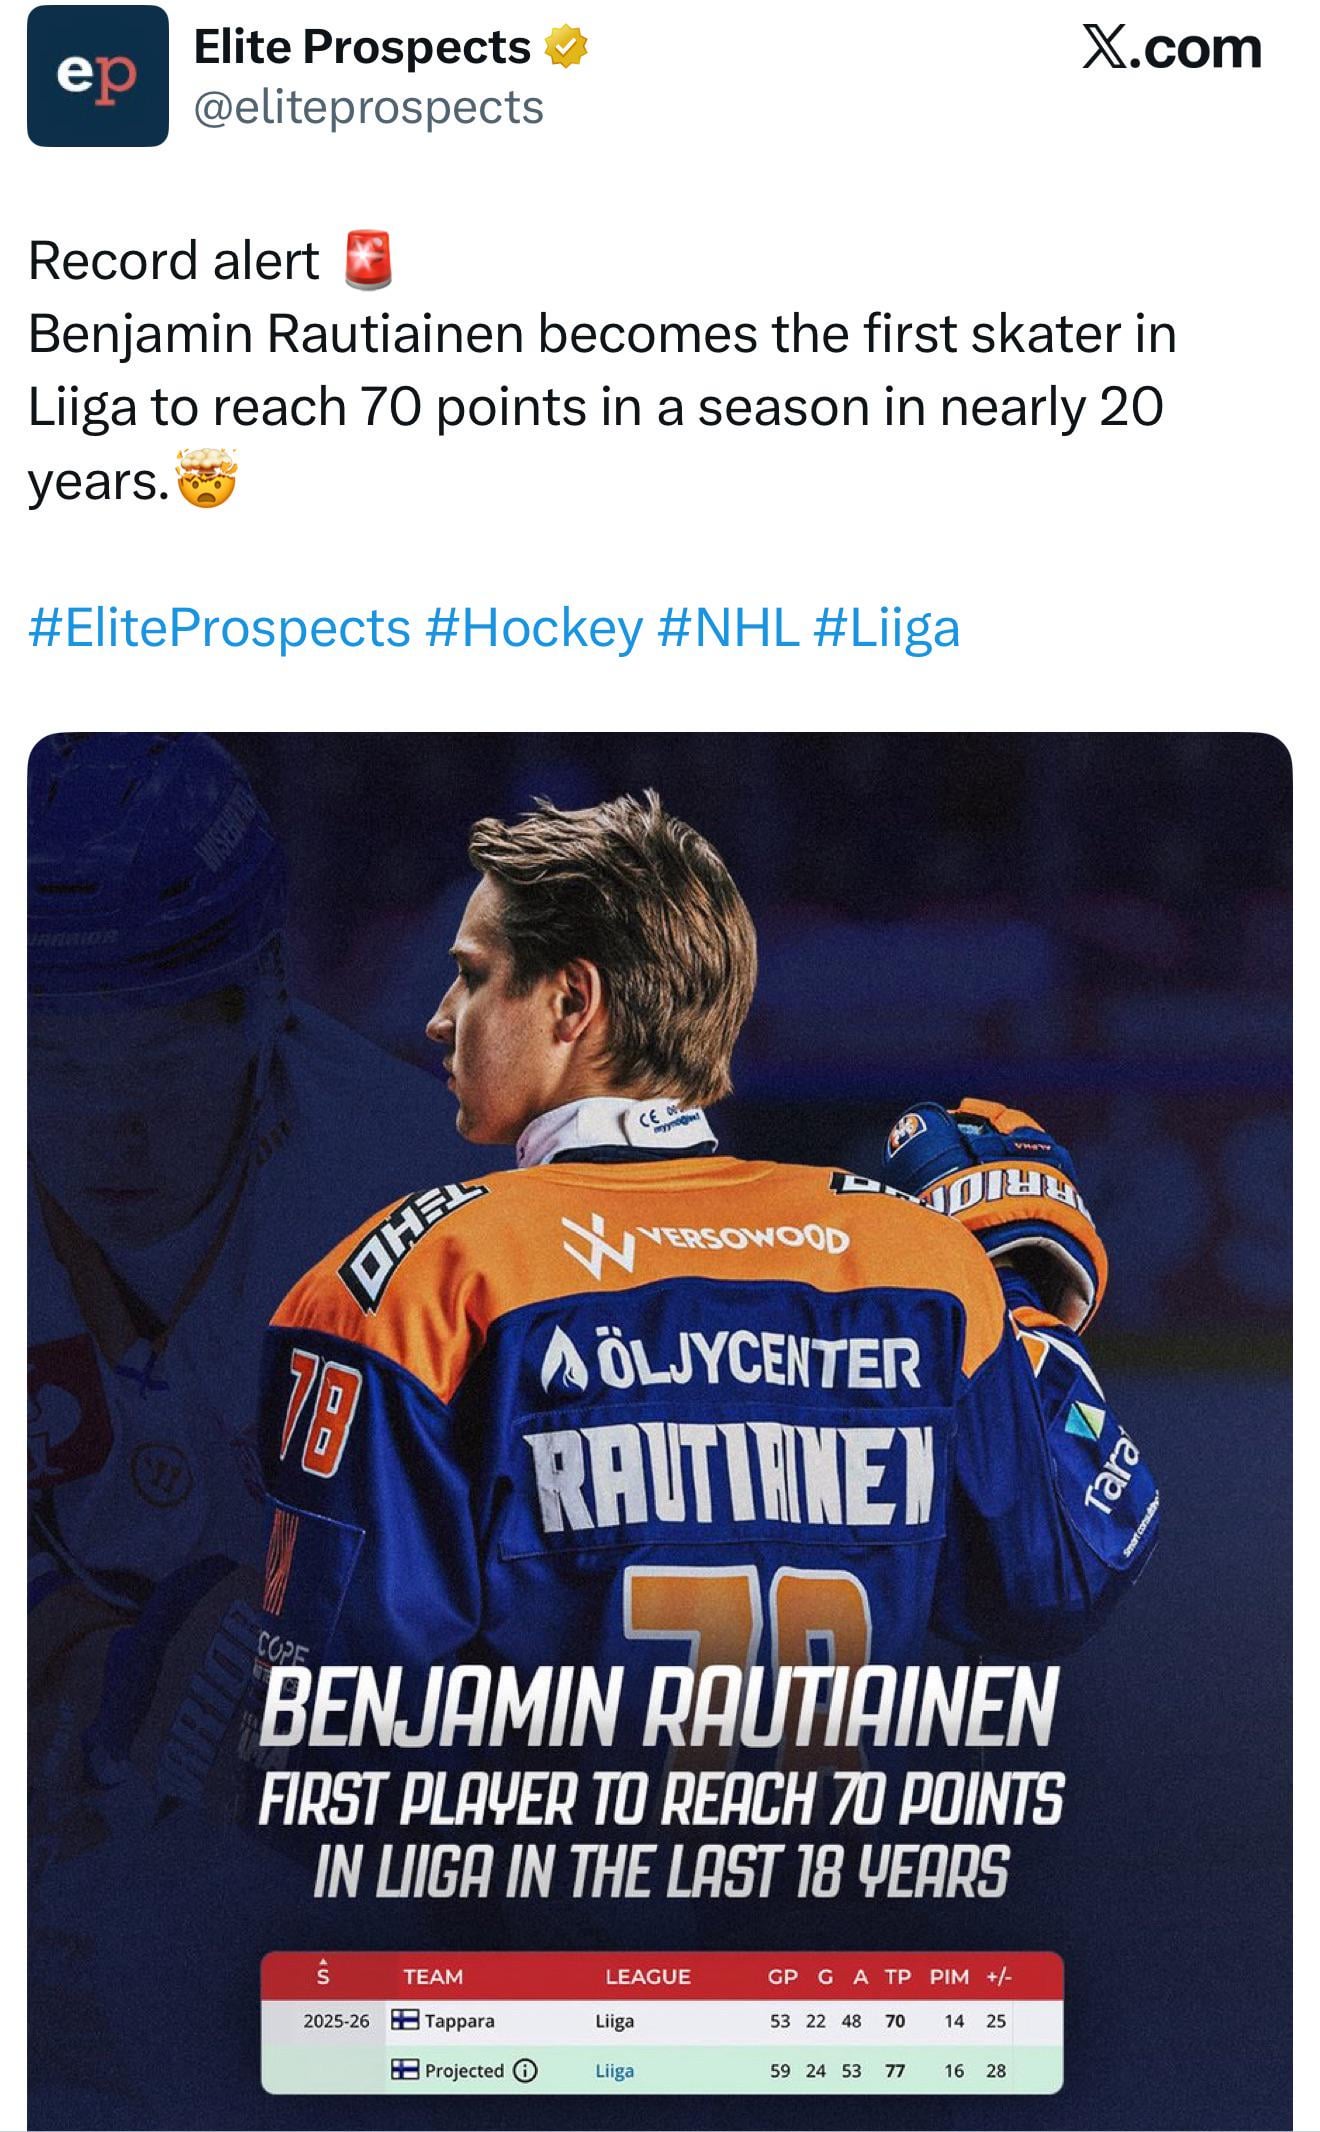
Task: Open the #Liiga hashtag
Action: click(887, 628)
